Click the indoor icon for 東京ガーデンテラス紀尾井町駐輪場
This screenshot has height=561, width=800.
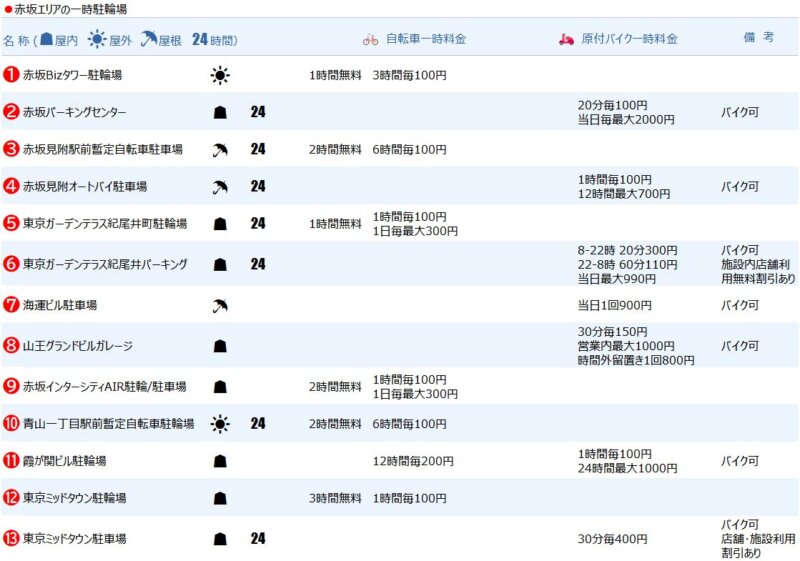[220, 224]
